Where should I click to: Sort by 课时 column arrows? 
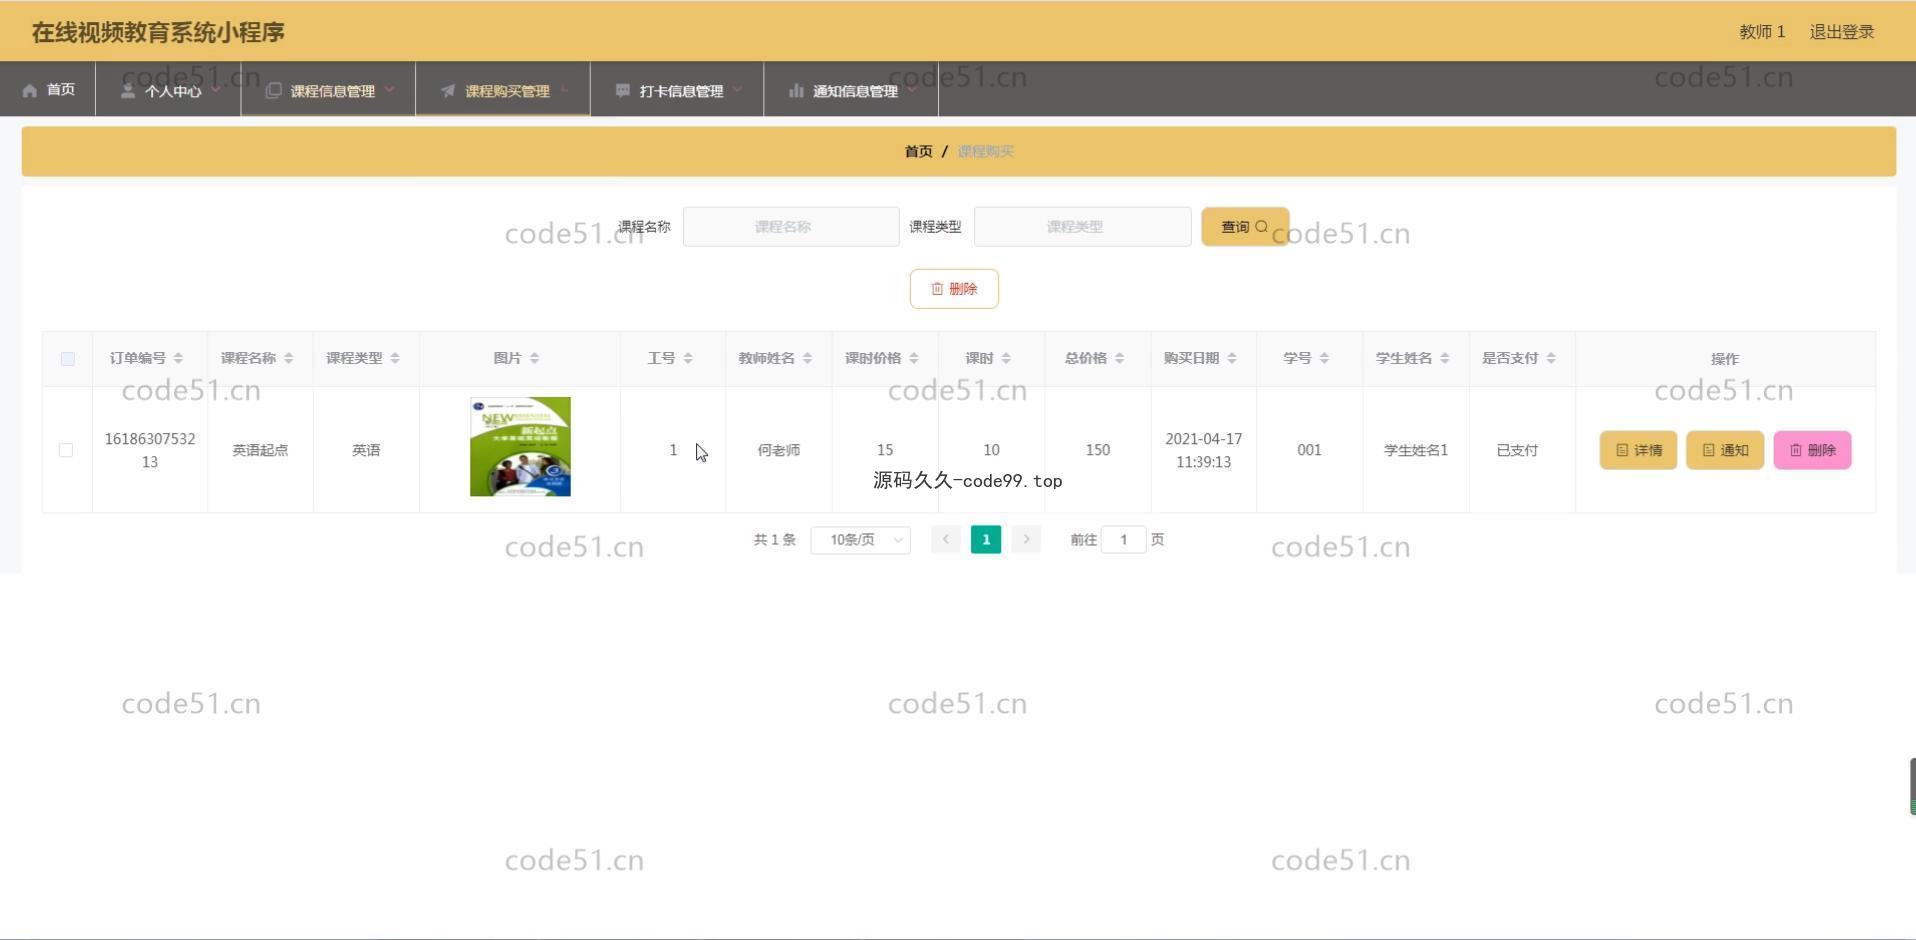point(1006,358)
